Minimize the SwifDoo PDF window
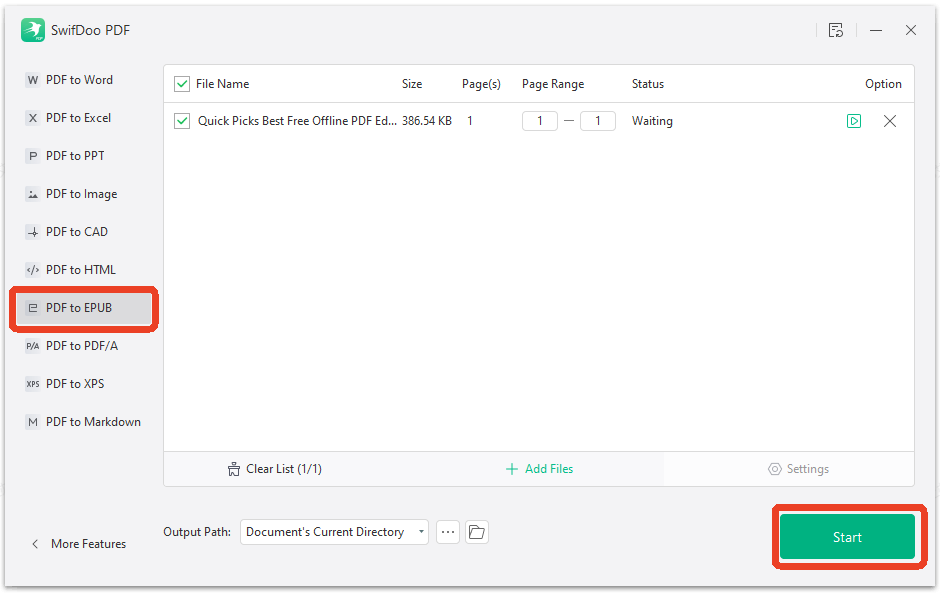The height and width of the screenshot is (593, 940). [x=876, y=30]
